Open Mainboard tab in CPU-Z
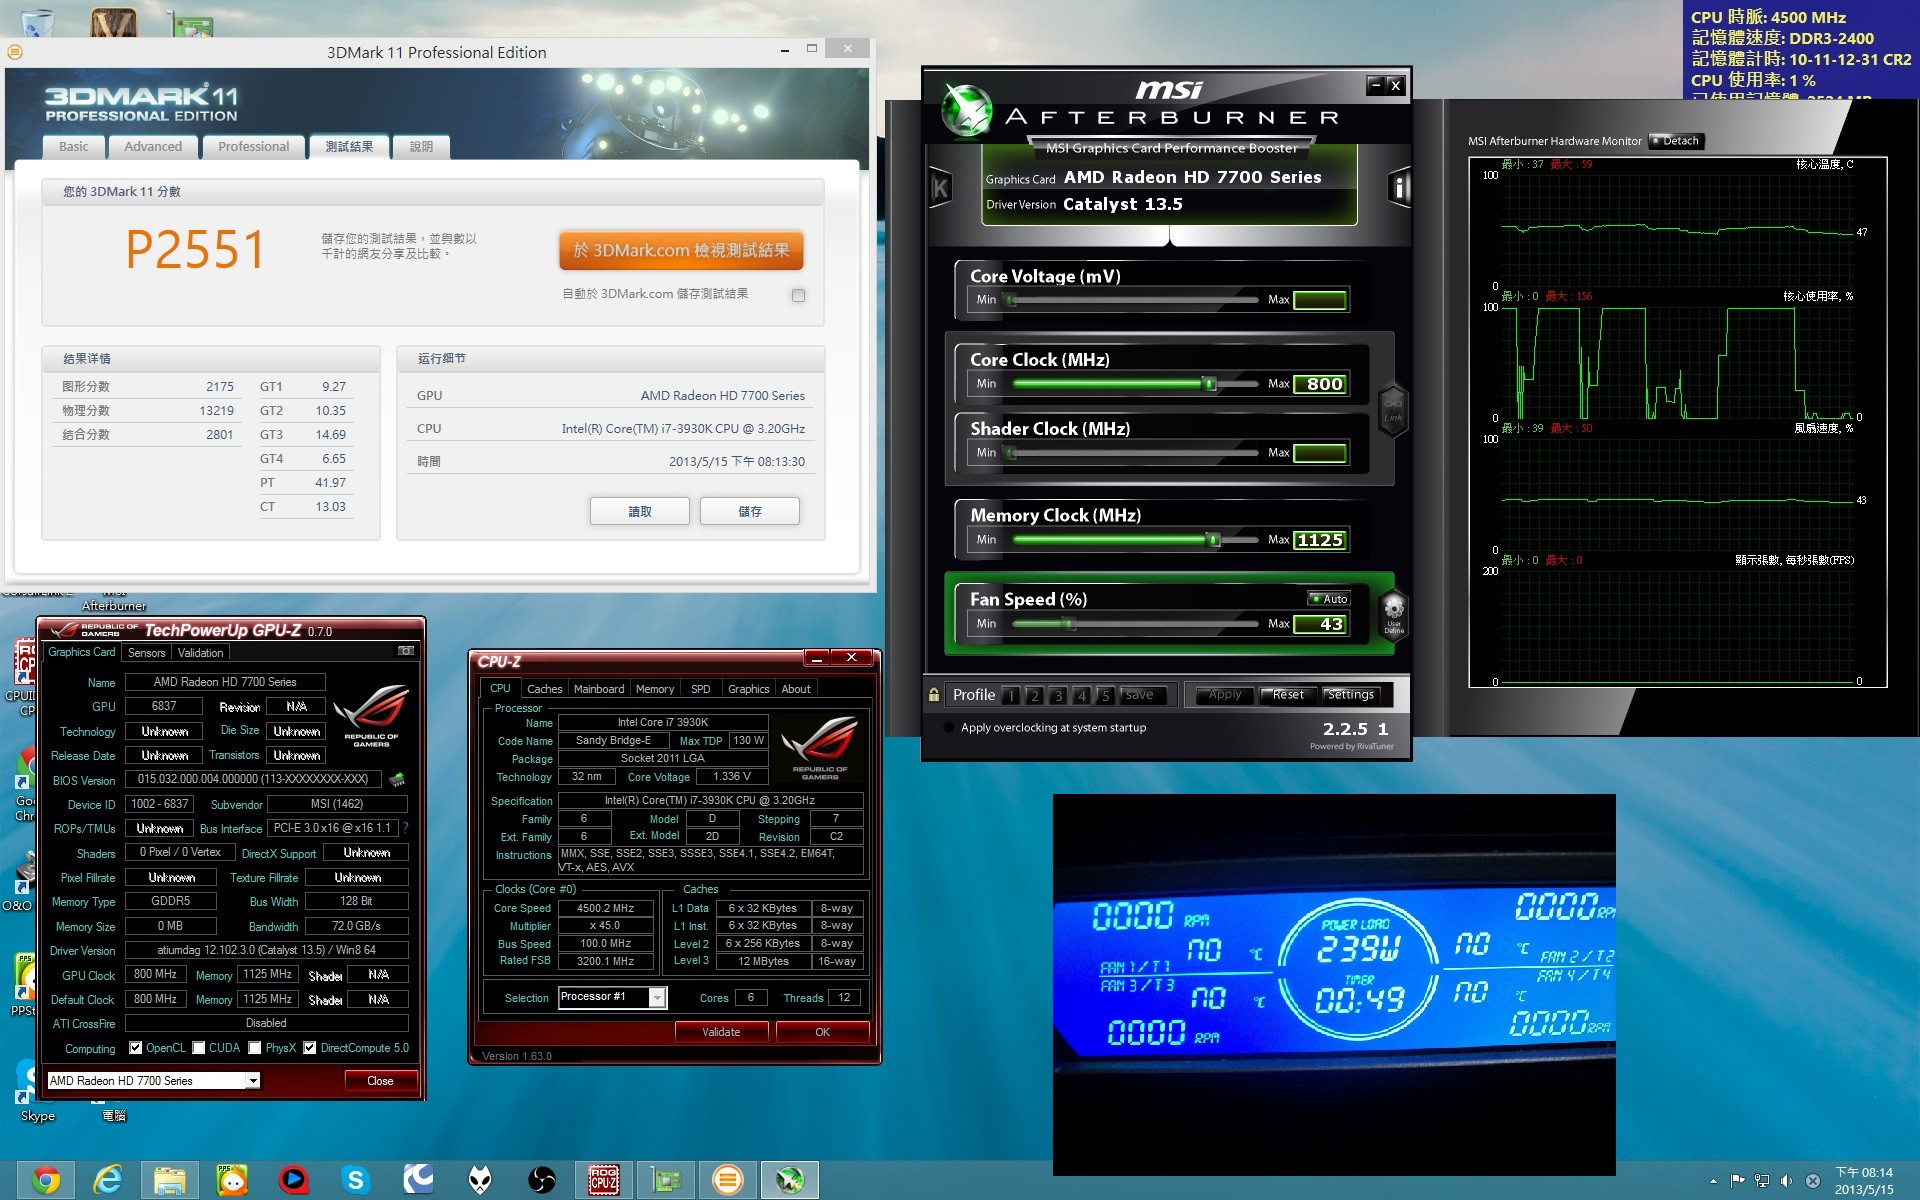This screenshot has width=1920, height=1200. coord(599,689)
